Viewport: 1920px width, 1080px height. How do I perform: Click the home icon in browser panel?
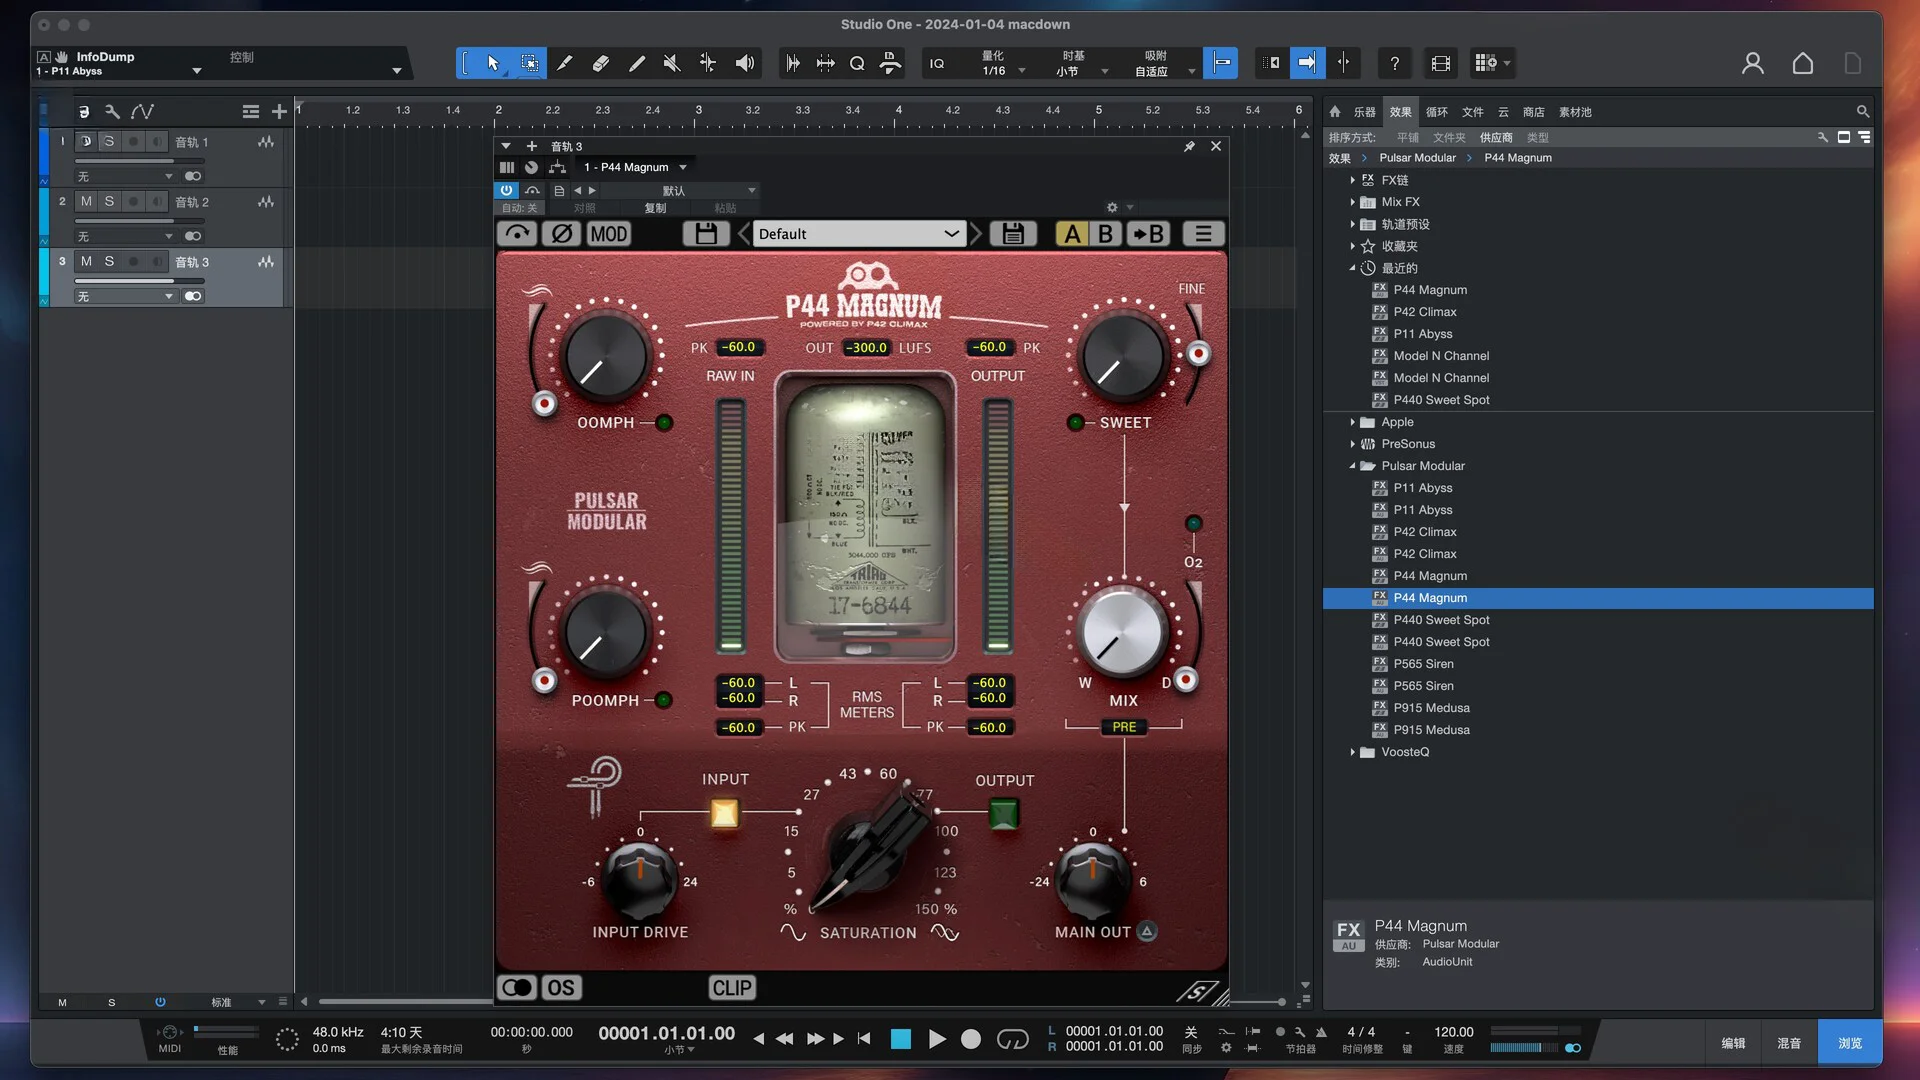1335,112
